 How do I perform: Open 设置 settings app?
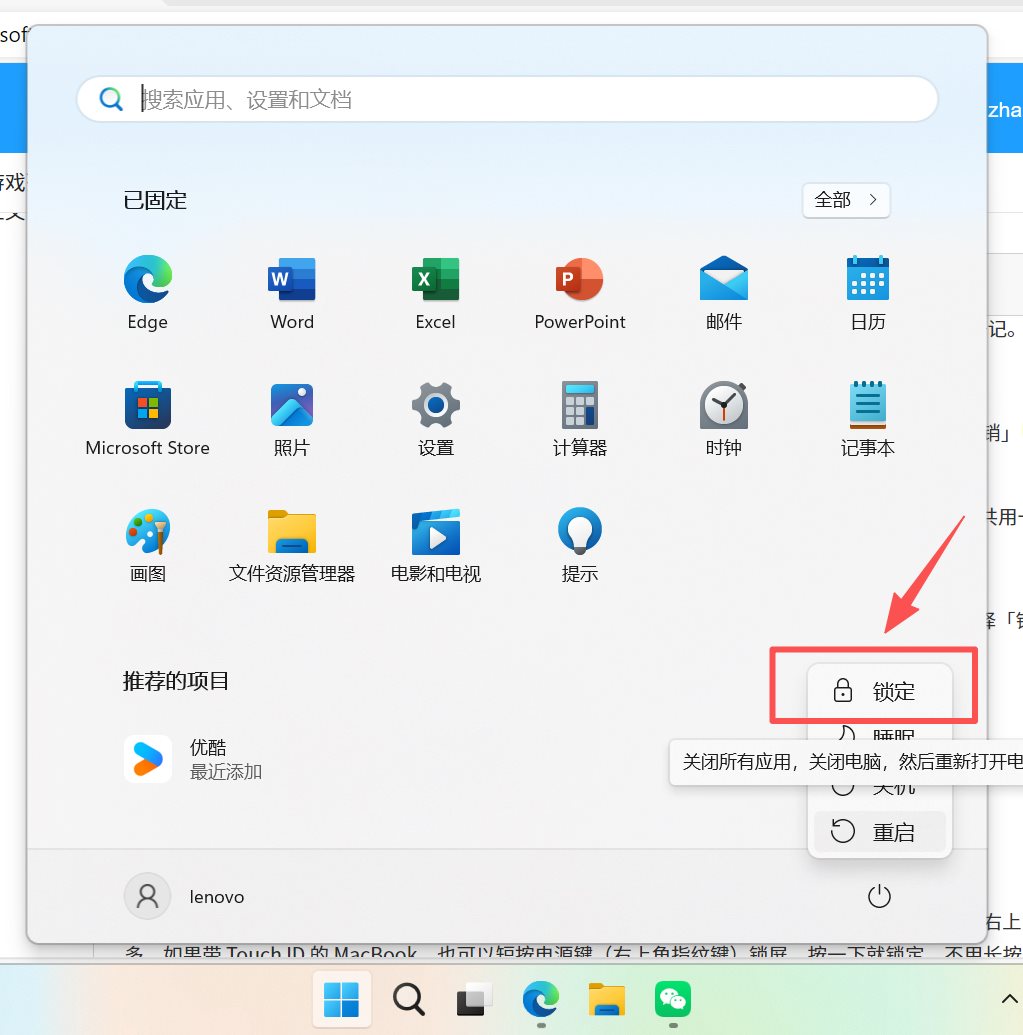[x=436, y=418]
